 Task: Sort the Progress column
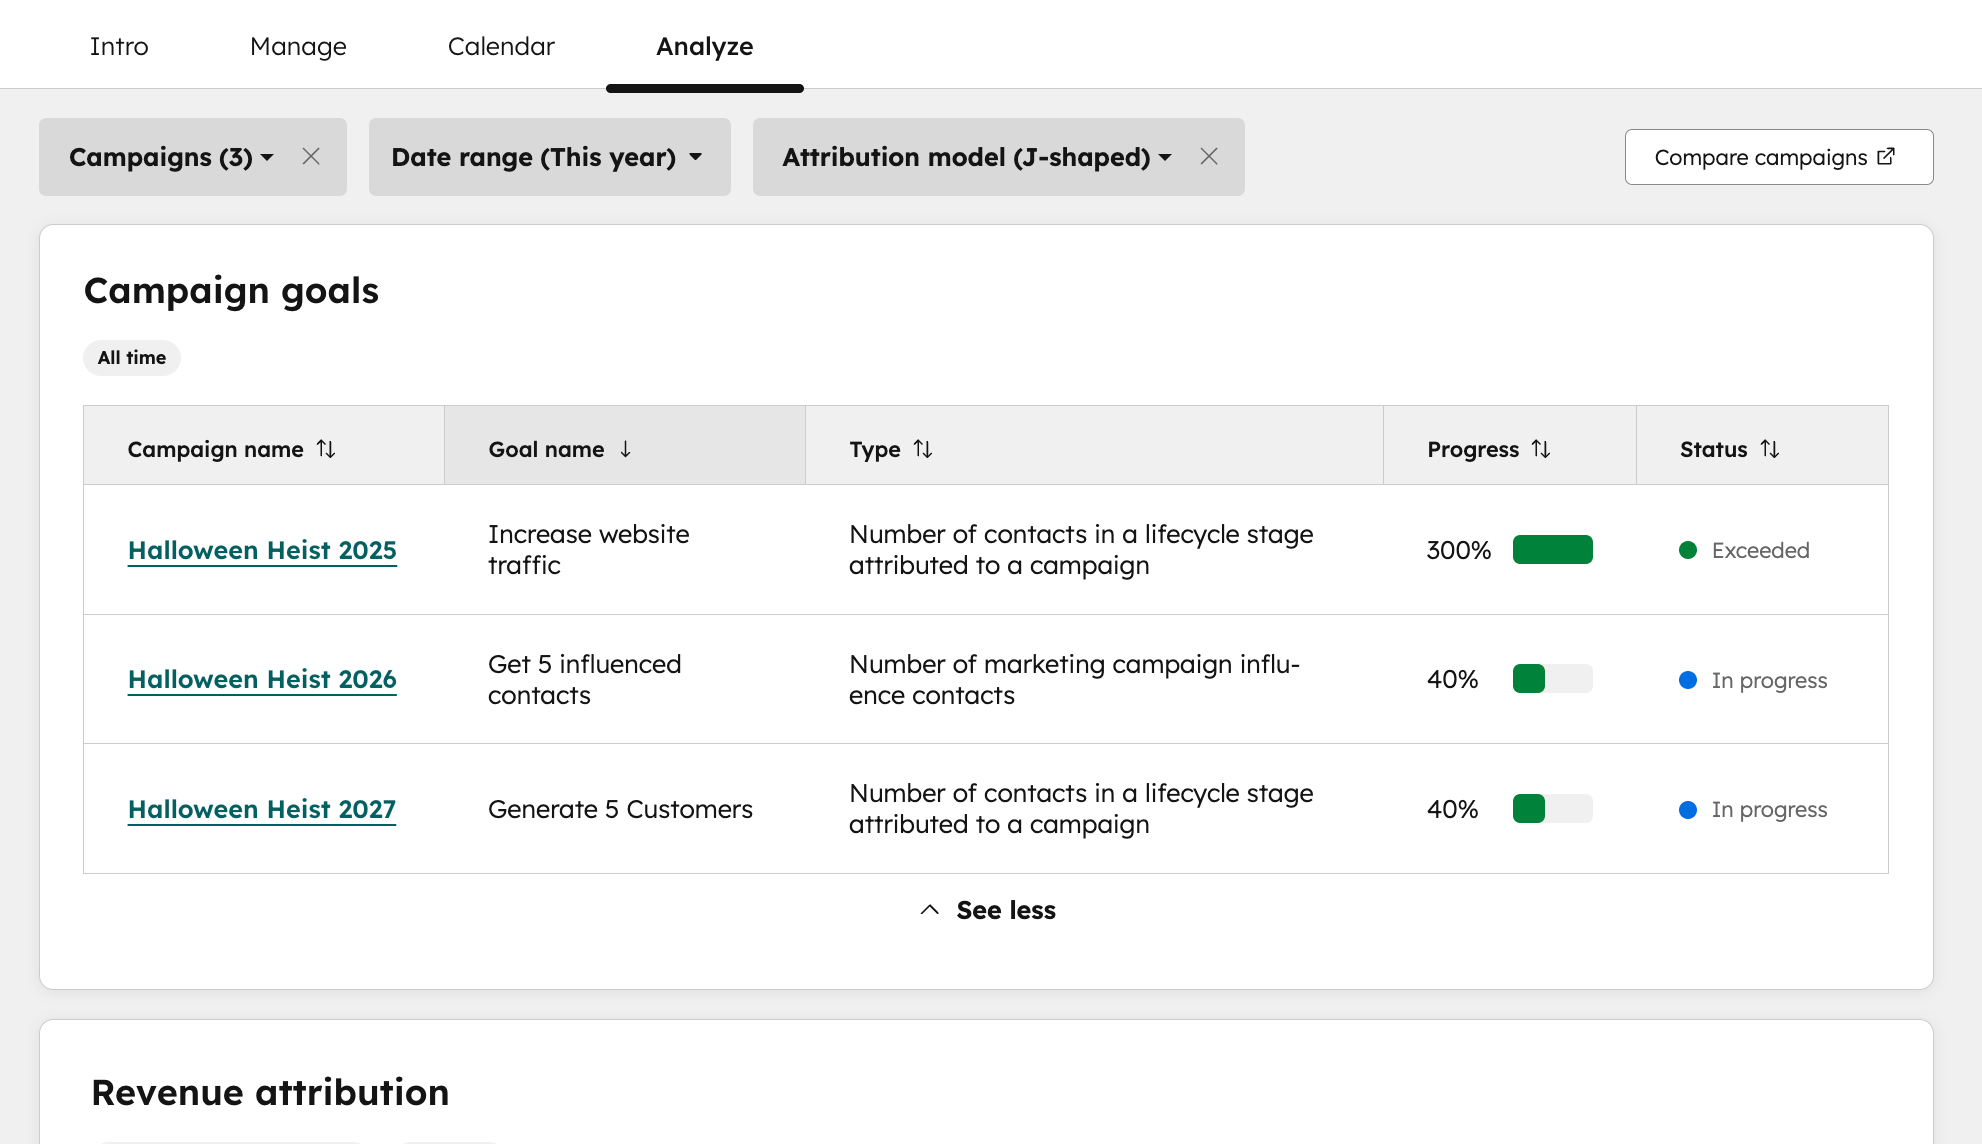tap(1540, 449)
